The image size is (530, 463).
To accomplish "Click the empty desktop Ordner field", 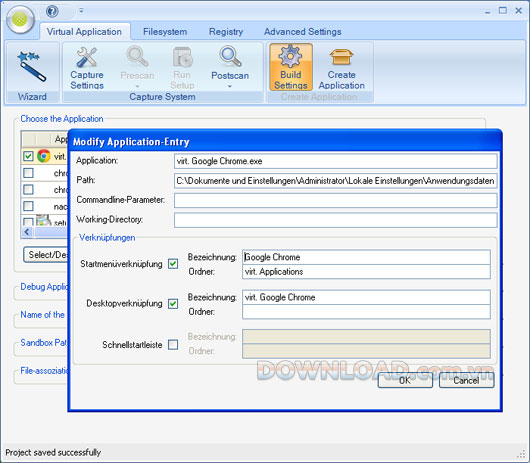I will pos(366,312).
